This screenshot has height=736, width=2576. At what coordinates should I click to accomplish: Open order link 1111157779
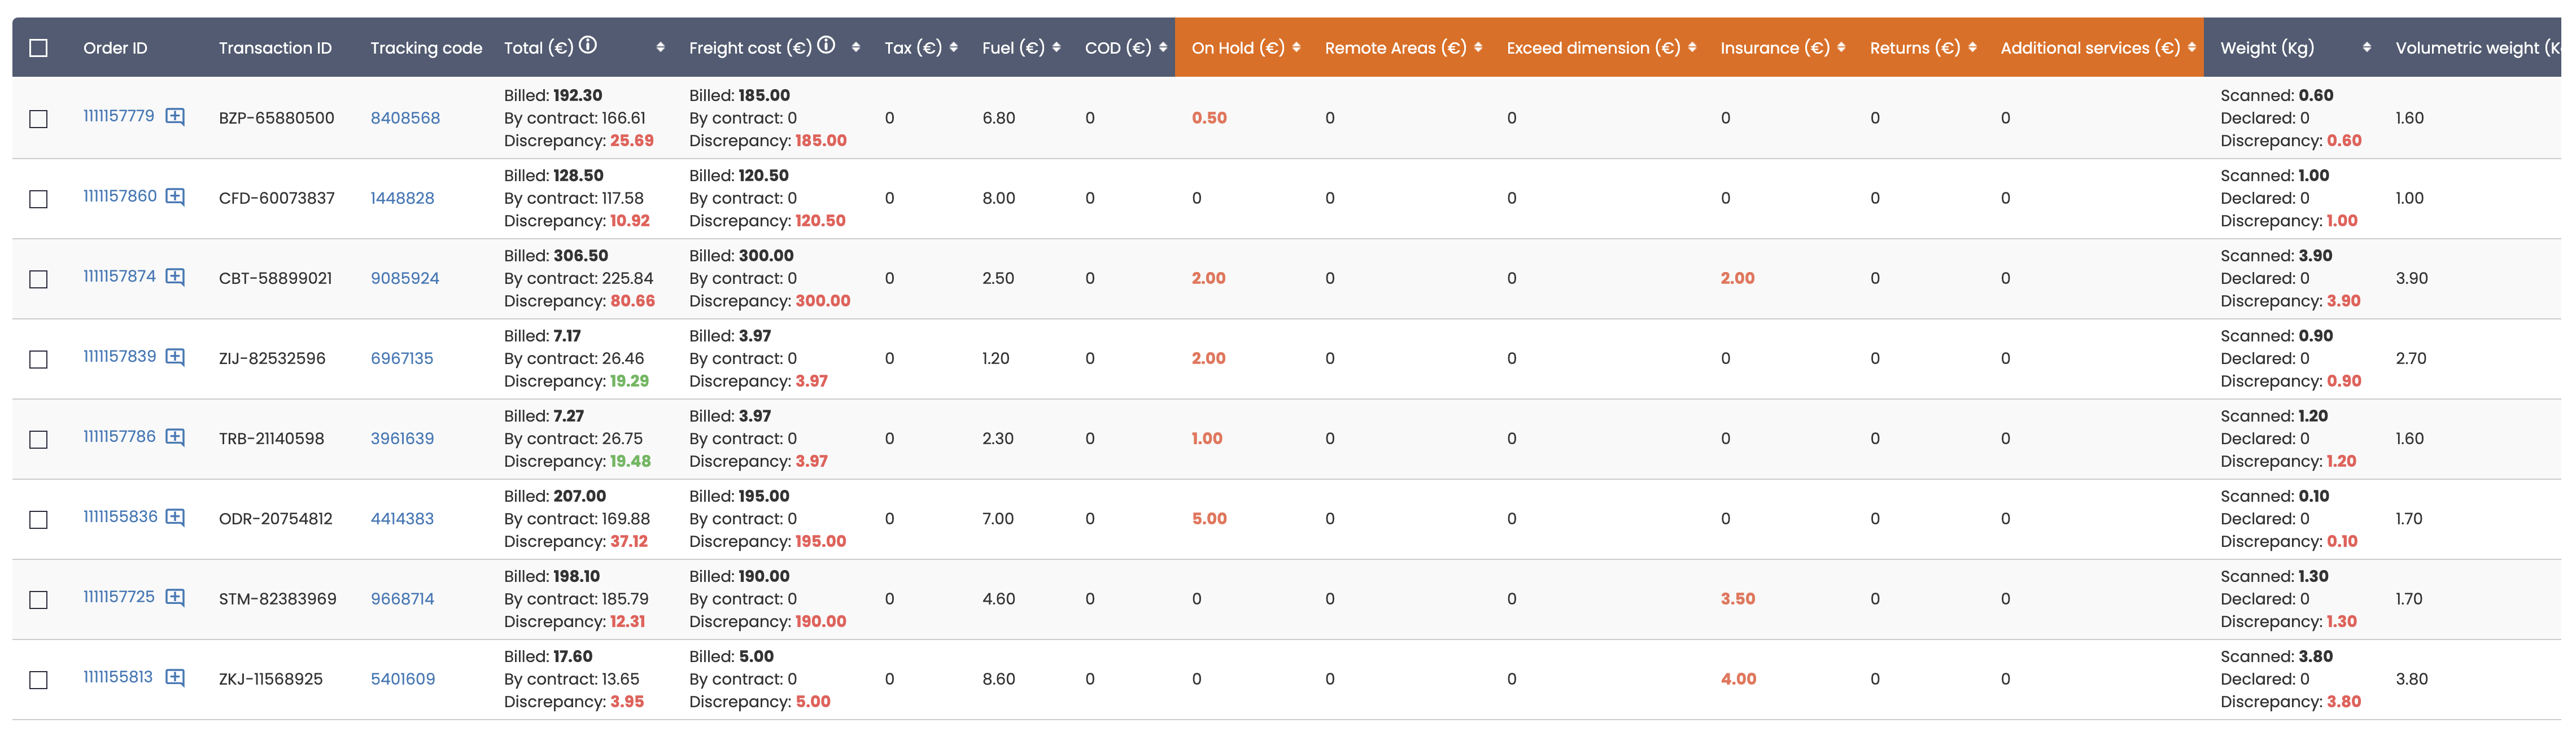tap(119, 116)
